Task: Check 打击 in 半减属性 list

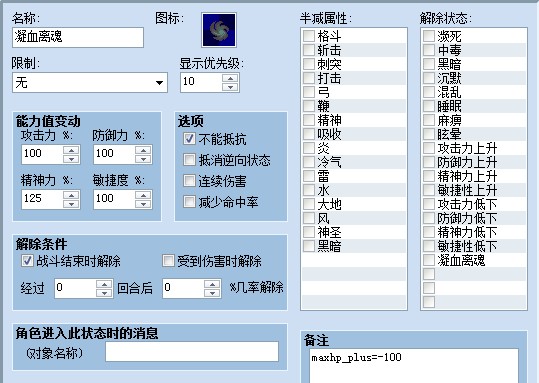Action: point(309,78)
